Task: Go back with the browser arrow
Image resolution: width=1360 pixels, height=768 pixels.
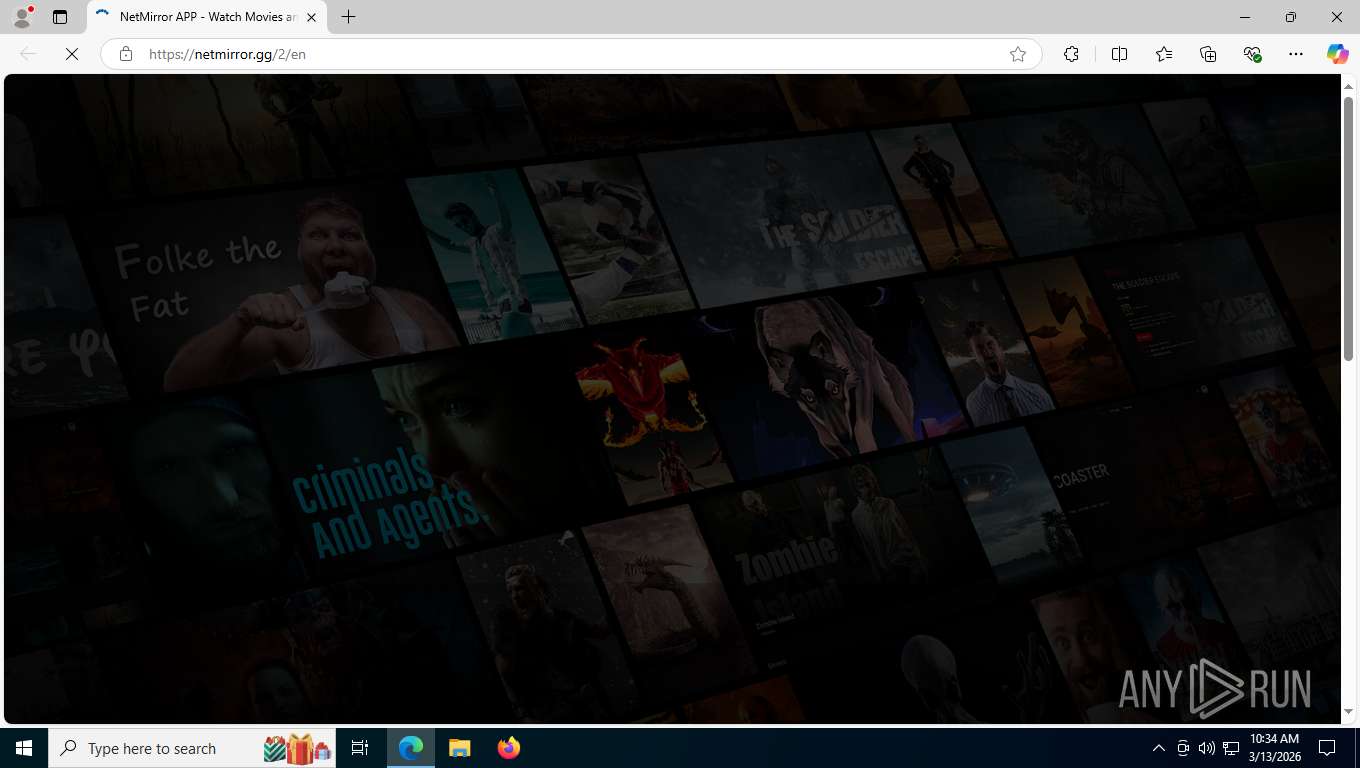Action: [x=28, y=54]
